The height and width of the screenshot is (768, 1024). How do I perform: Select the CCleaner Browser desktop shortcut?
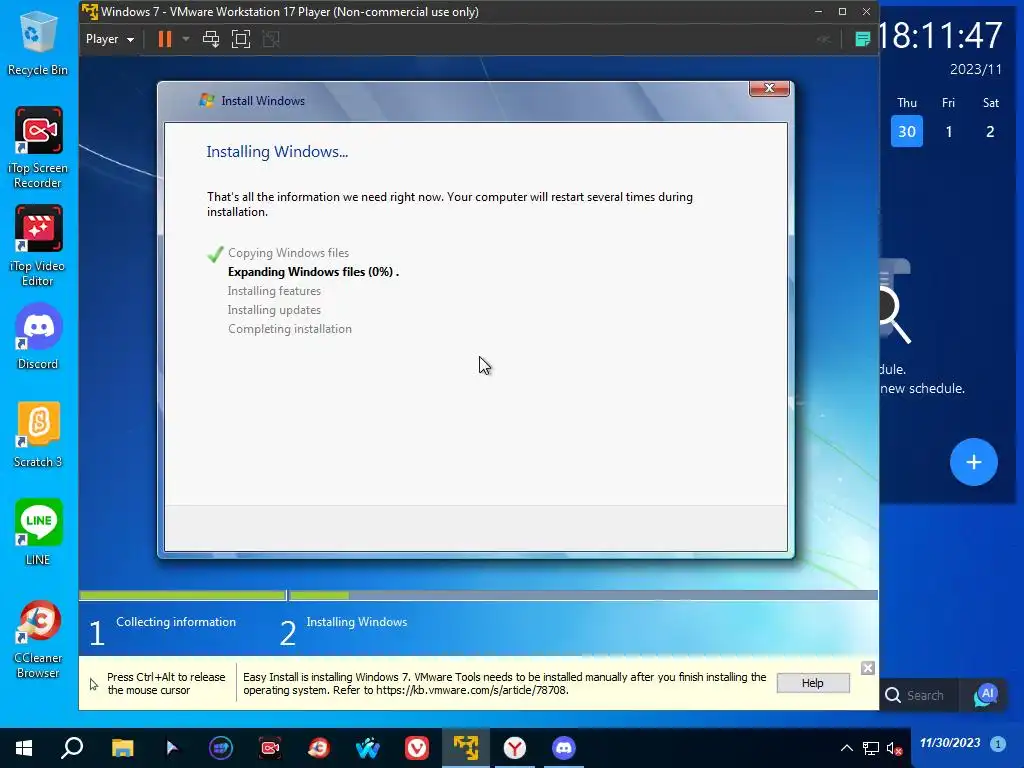[x=38, y=639]
